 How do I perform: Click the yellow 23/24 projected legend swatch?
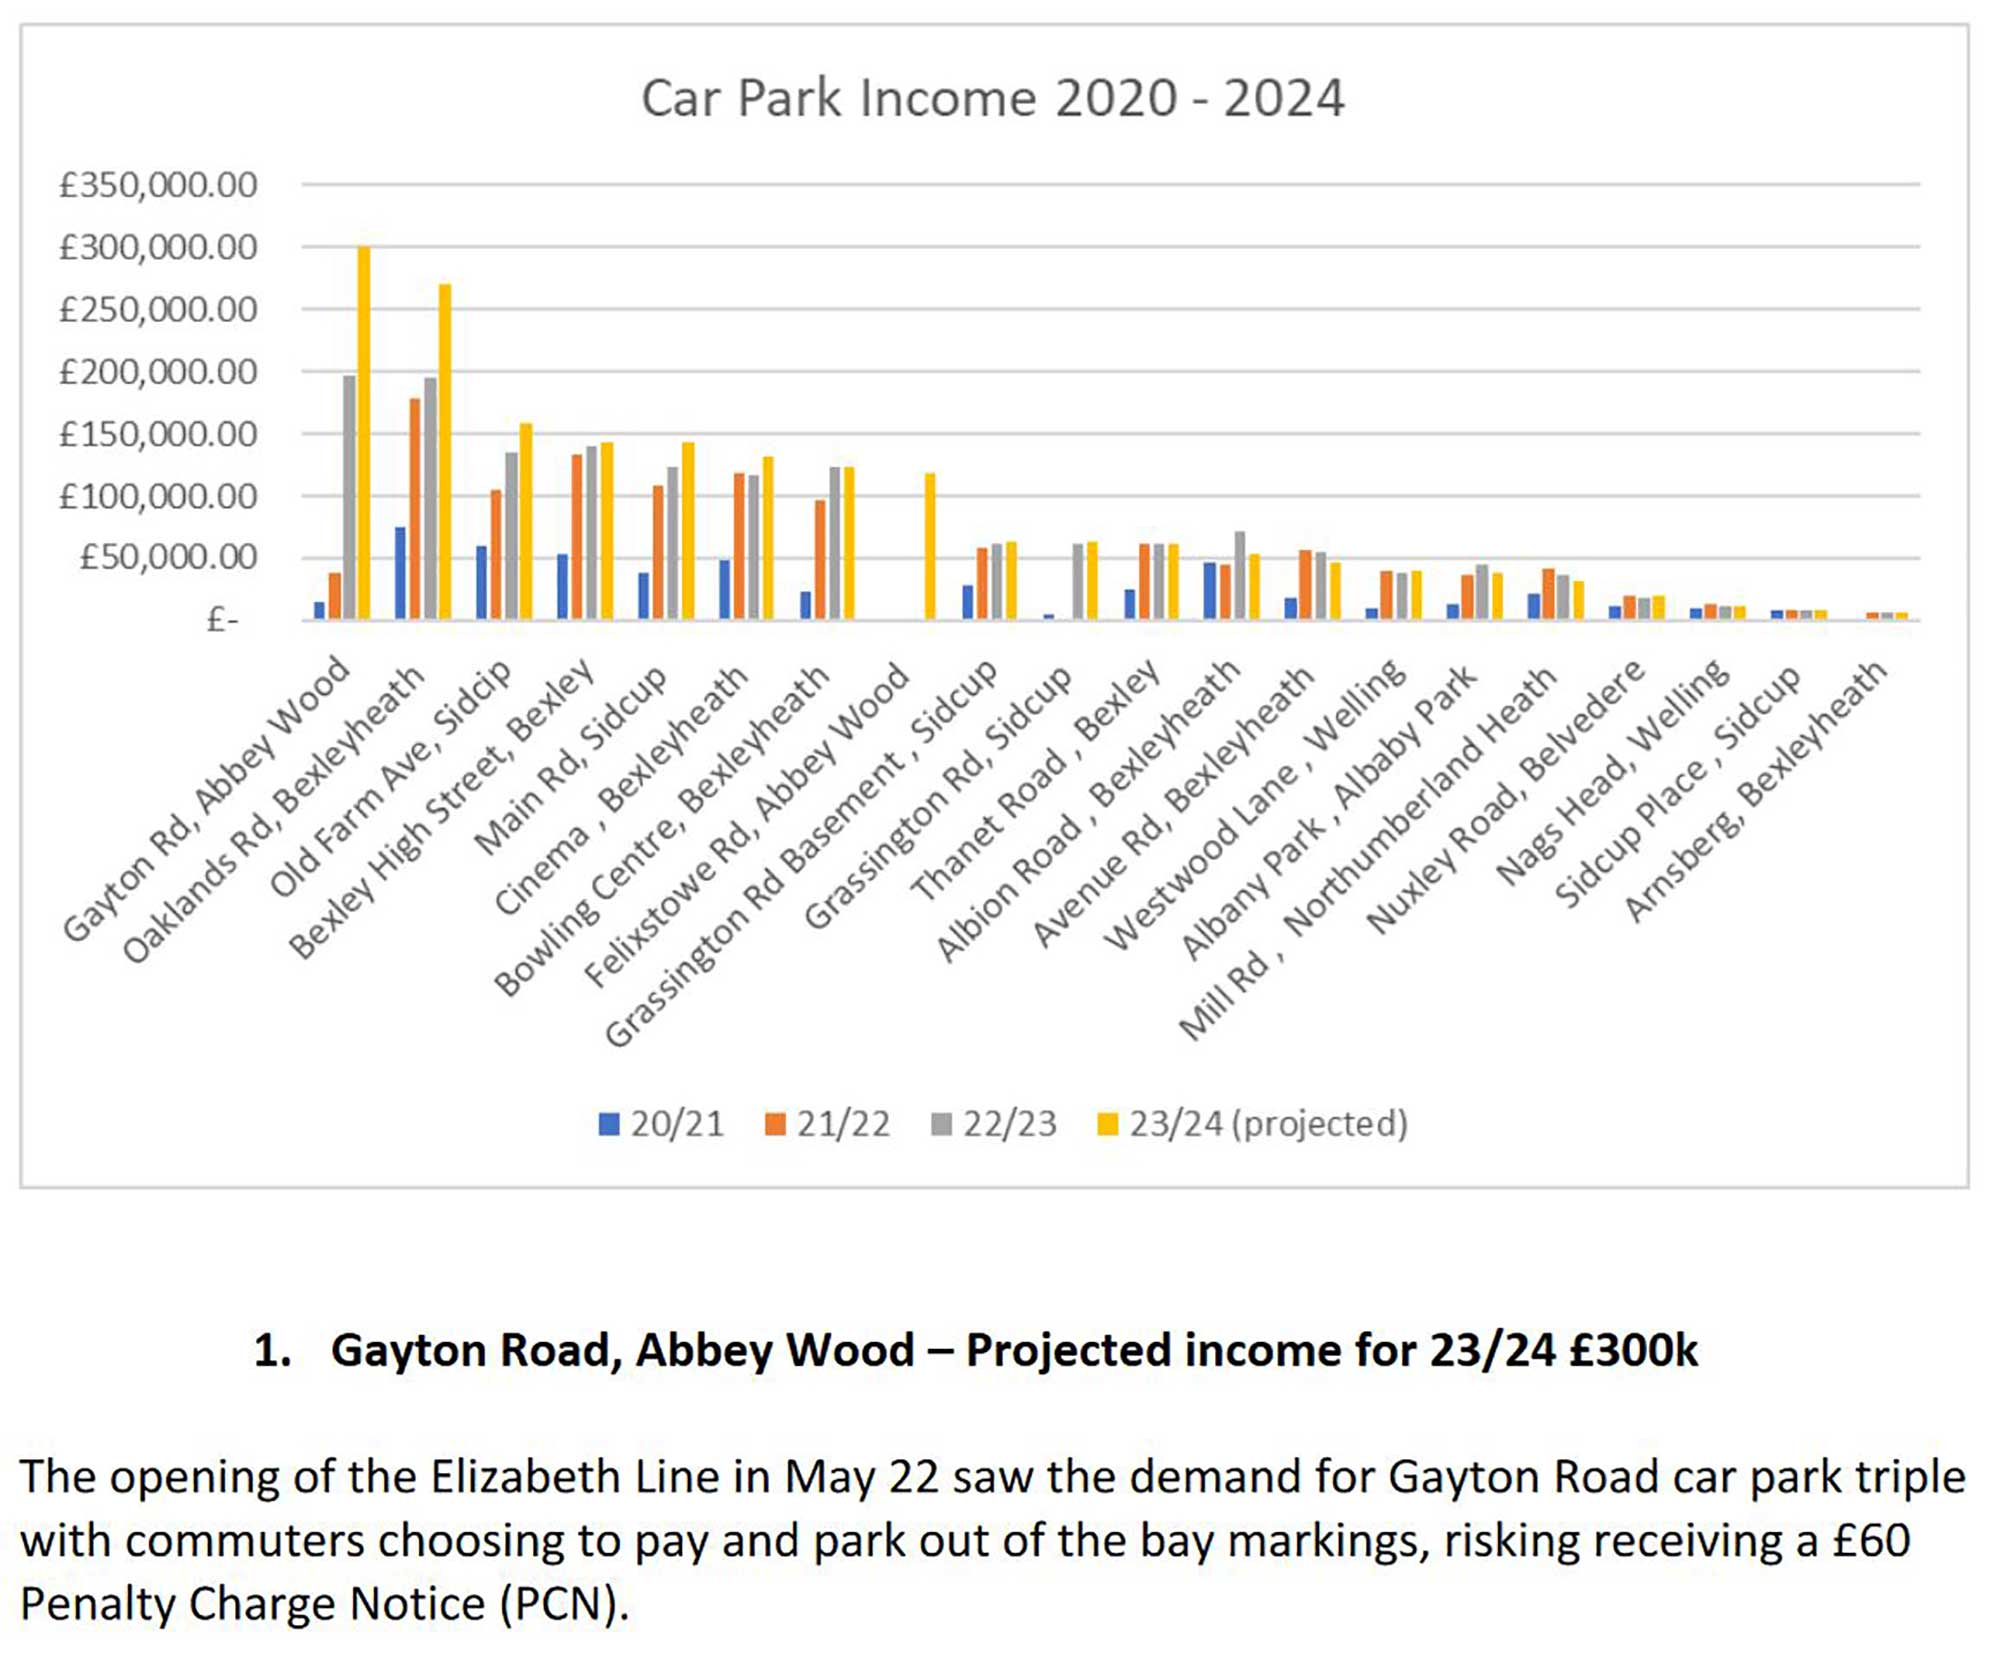tap(1107, 1124)
